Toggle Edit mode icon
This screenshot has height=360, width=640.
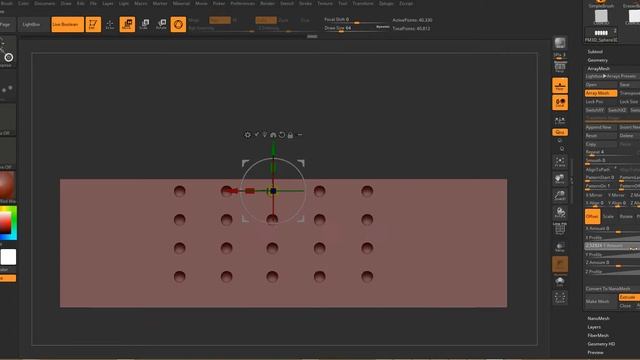coord(93,24)
